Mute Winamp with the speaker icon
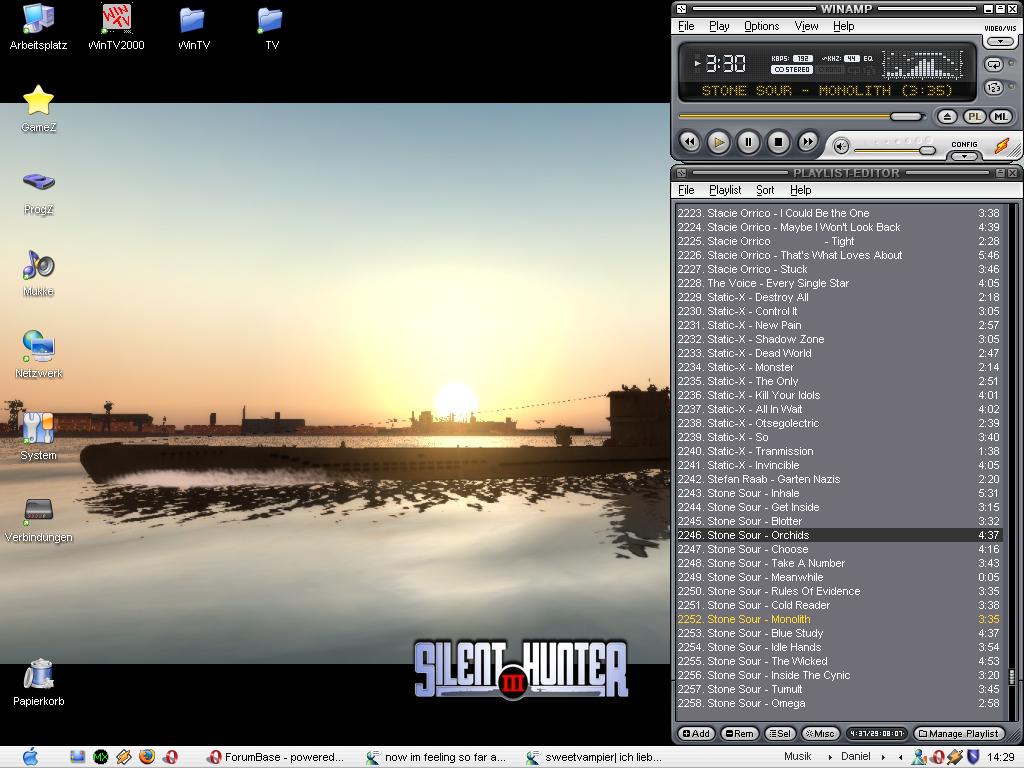The image size is (1024, 768). click(x=841, y=147)
